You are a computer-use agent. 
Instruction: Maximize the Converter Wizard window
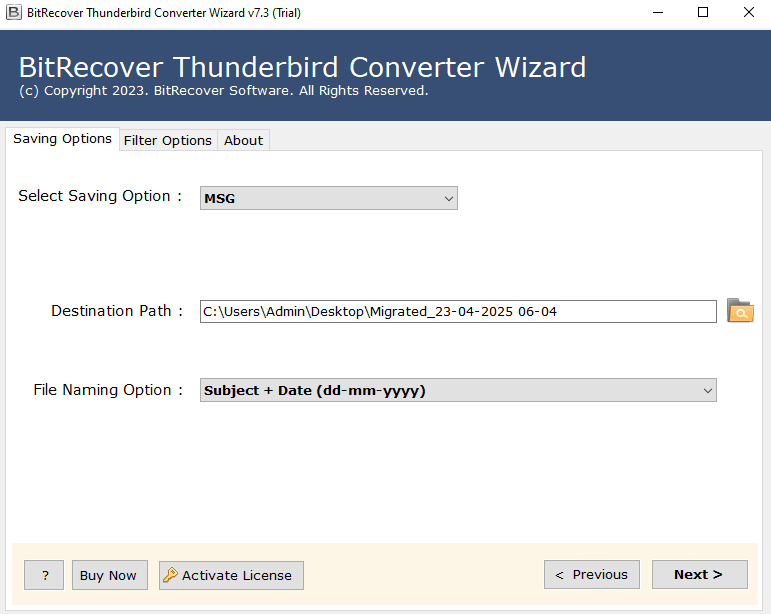click(x=703, y=12)
